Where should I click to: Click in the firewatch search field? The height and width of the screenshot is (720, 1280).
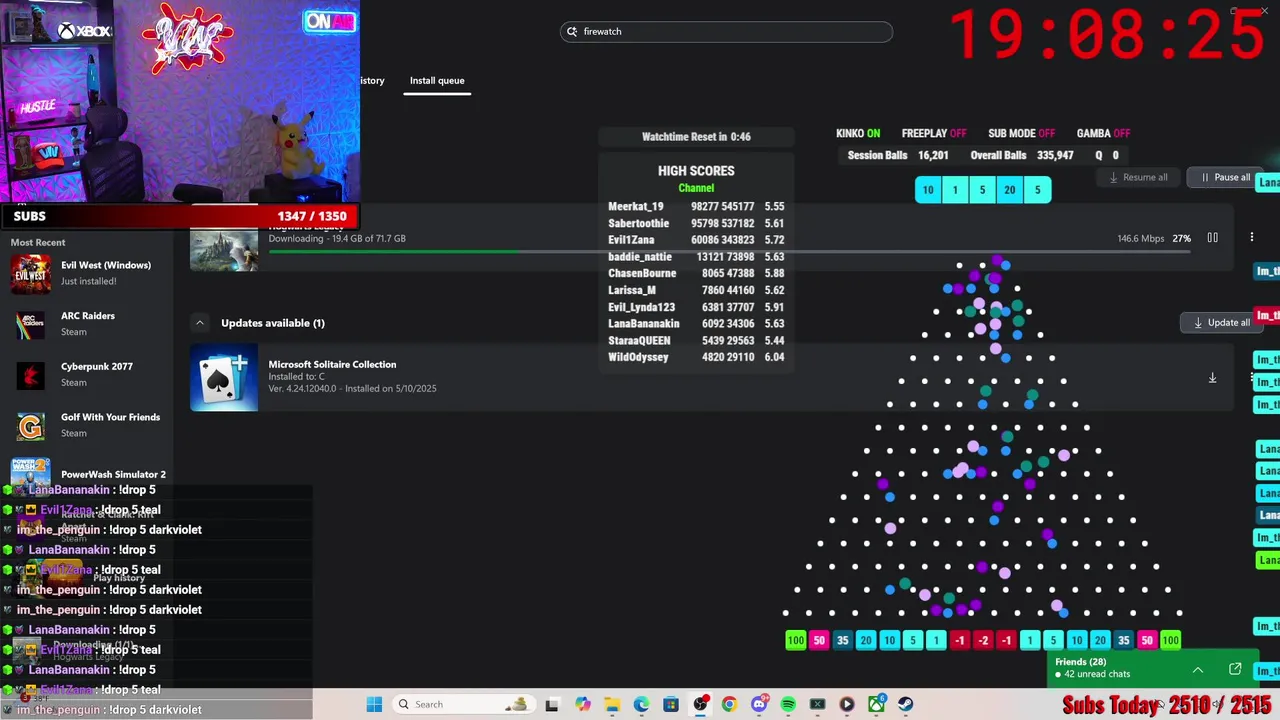(x=726, y=32)
